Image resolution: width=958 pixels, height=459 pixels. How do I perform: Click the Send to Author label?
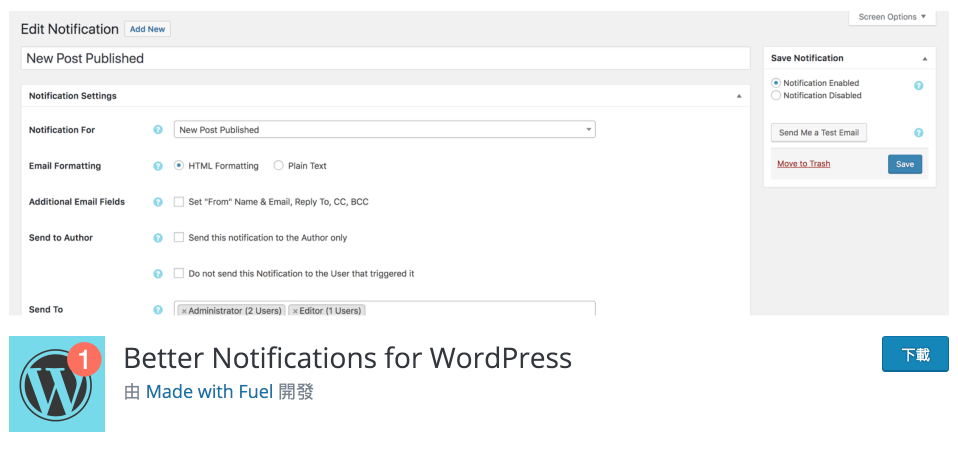pos(61,238)
